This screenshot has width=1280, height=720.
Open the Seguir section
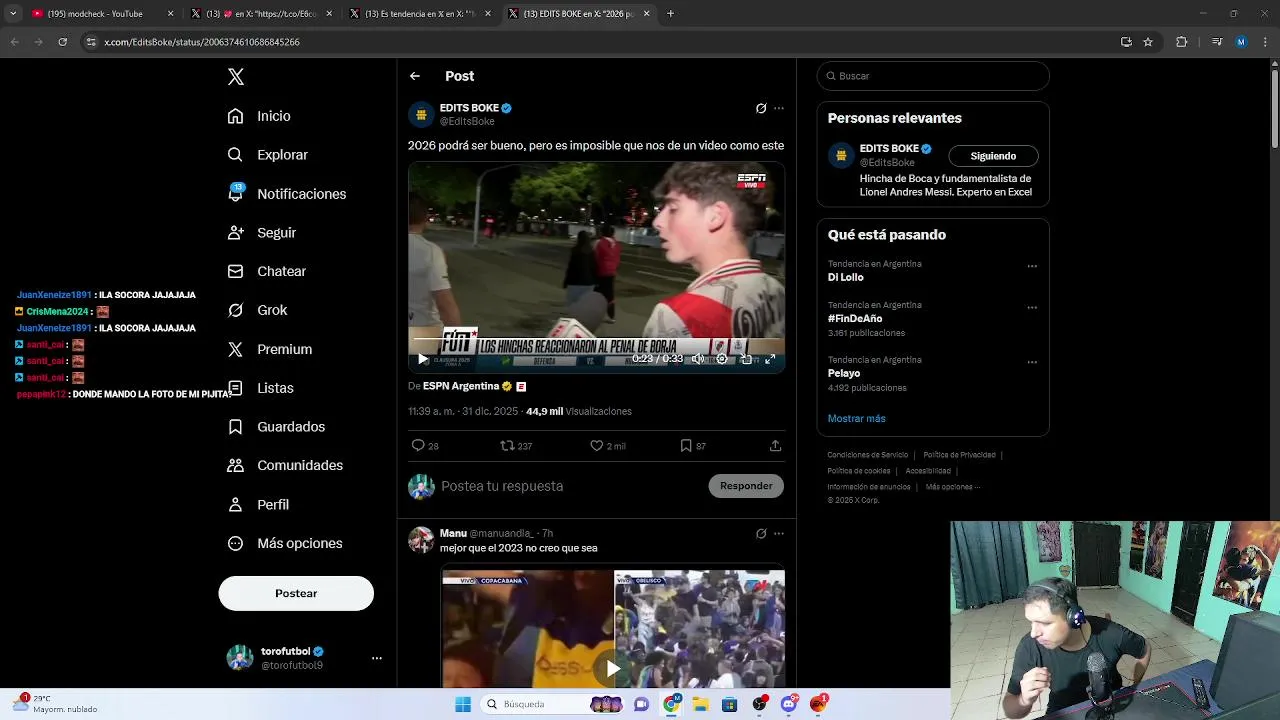coord(261,232)
